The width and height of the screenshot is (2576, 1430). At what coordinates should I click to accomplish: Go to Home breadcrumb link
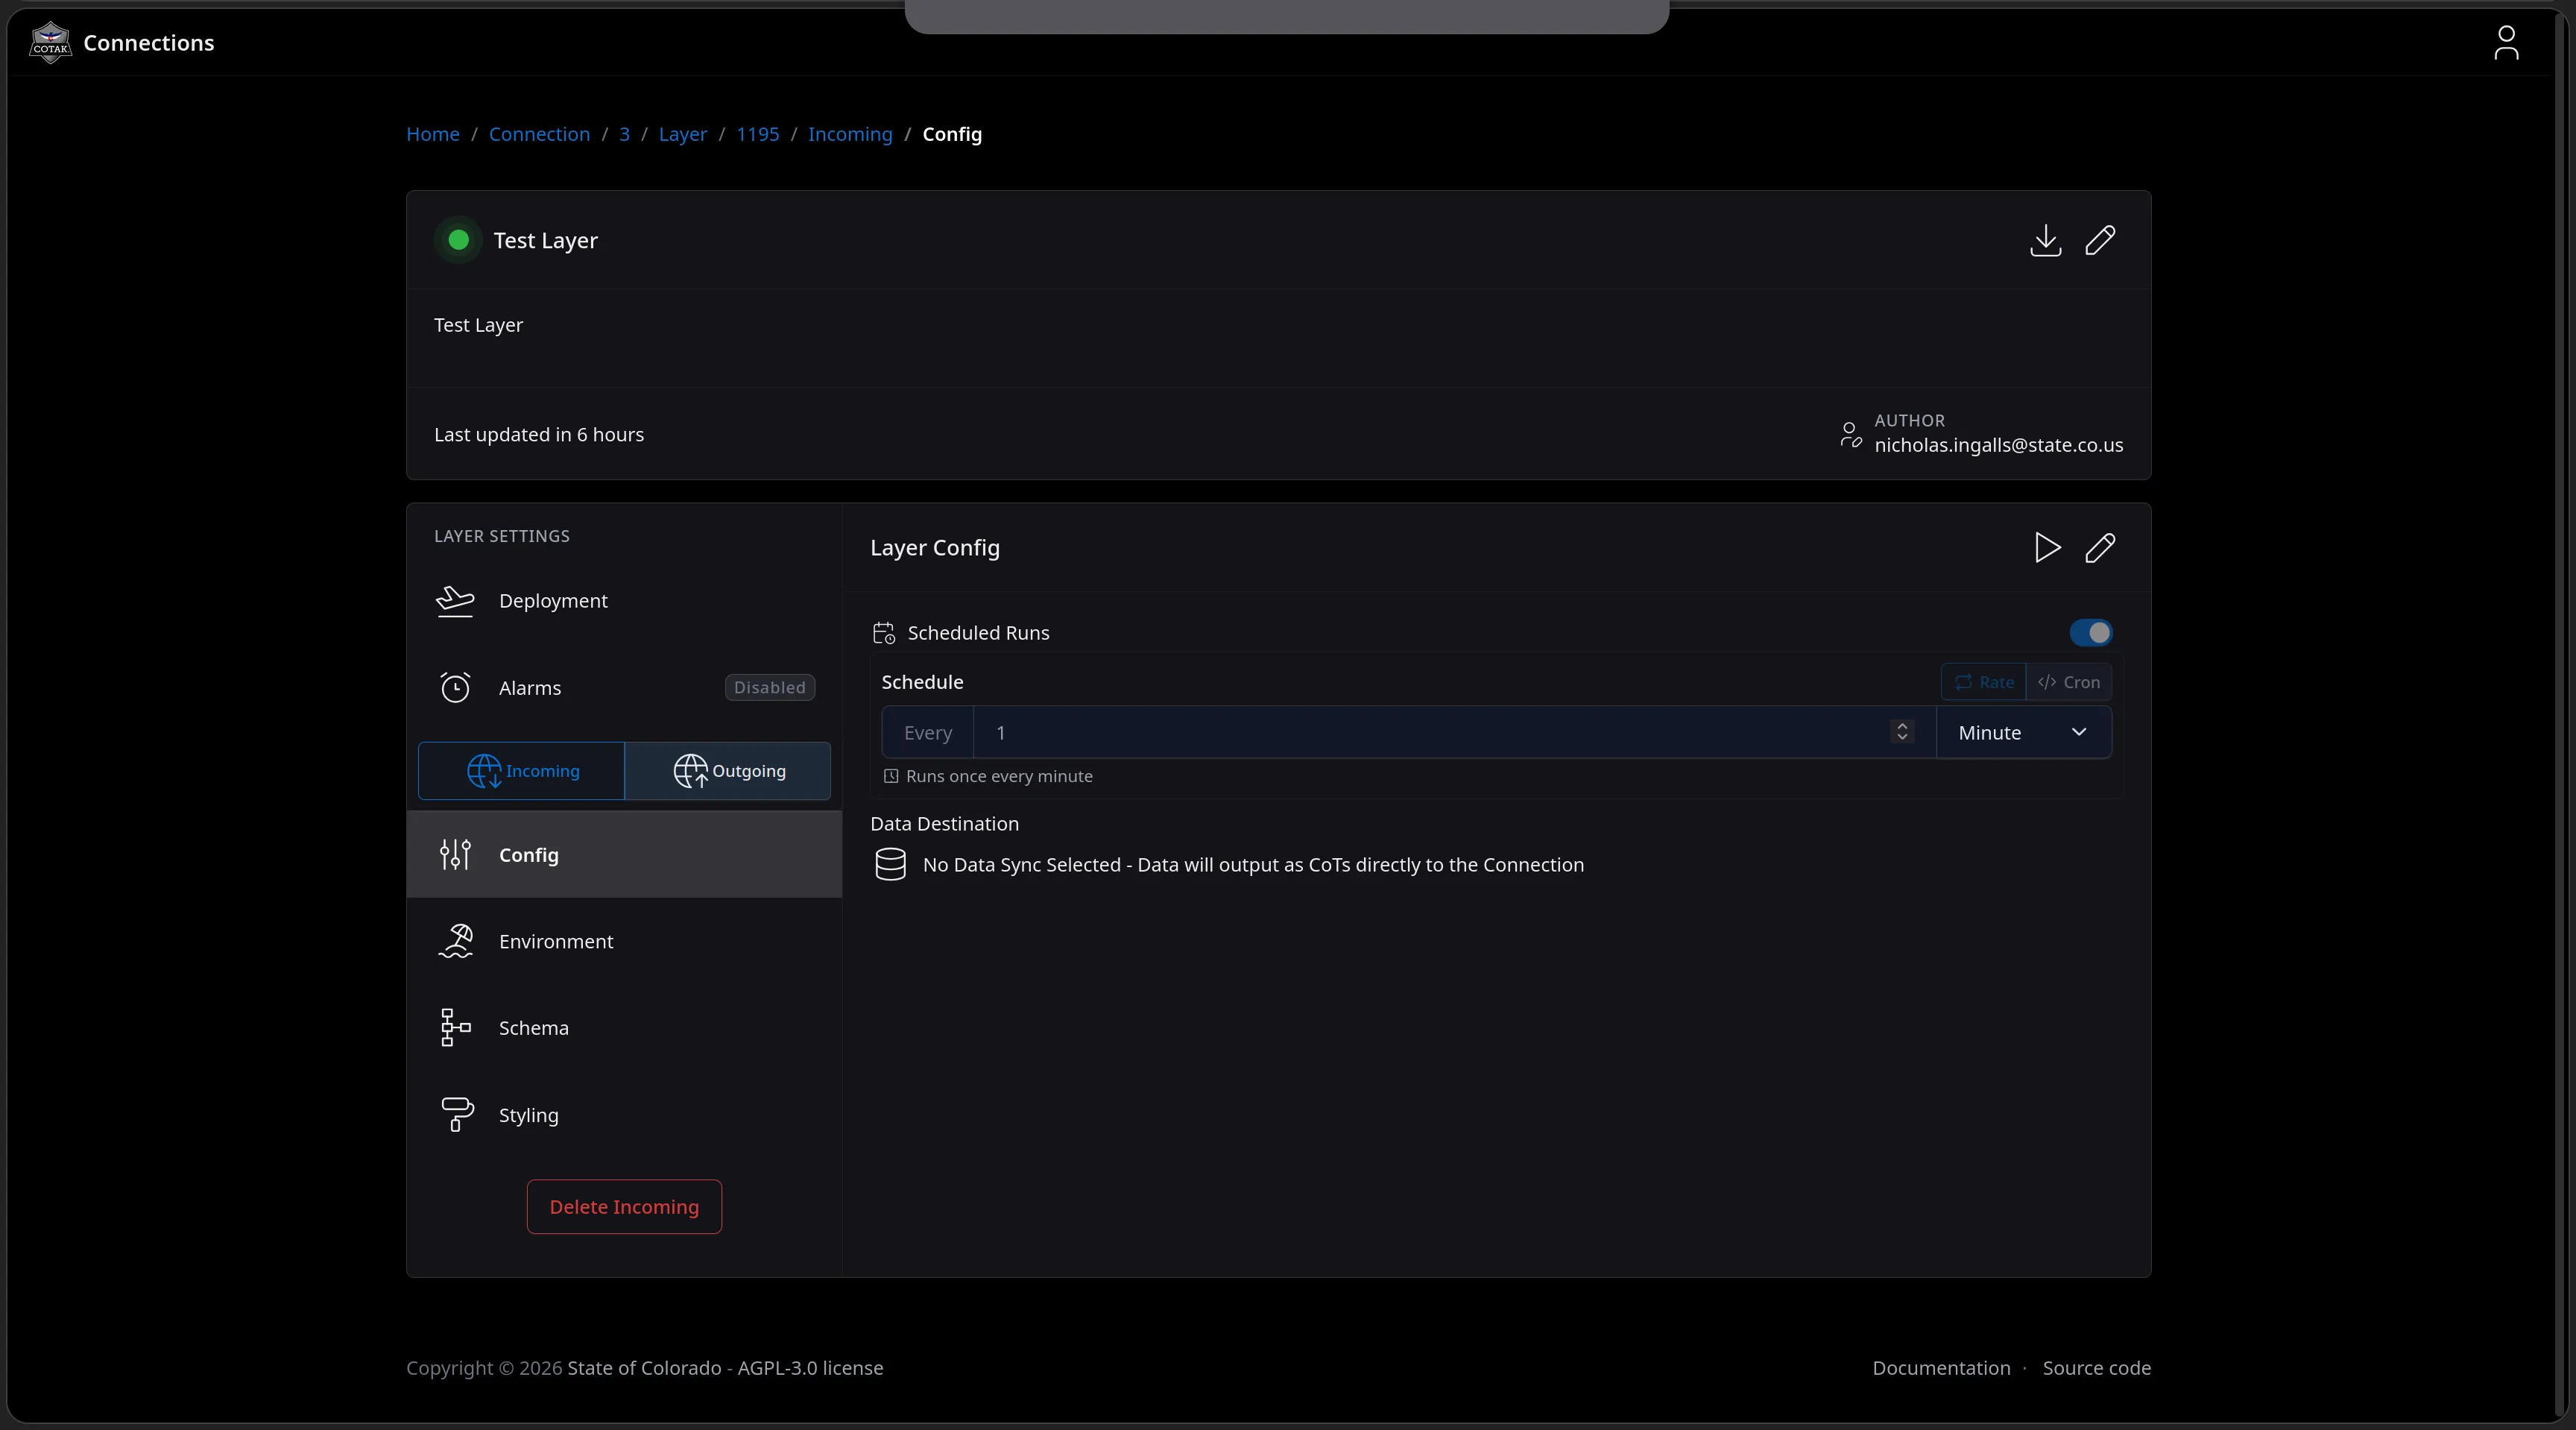click(433, 134)
